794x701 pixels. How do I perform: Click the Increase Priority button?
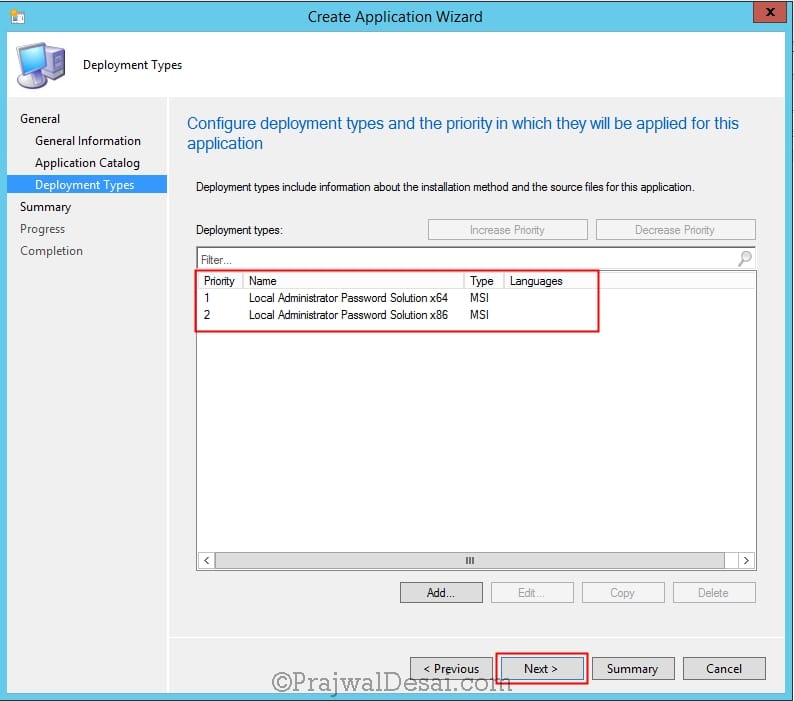point(507,229)
